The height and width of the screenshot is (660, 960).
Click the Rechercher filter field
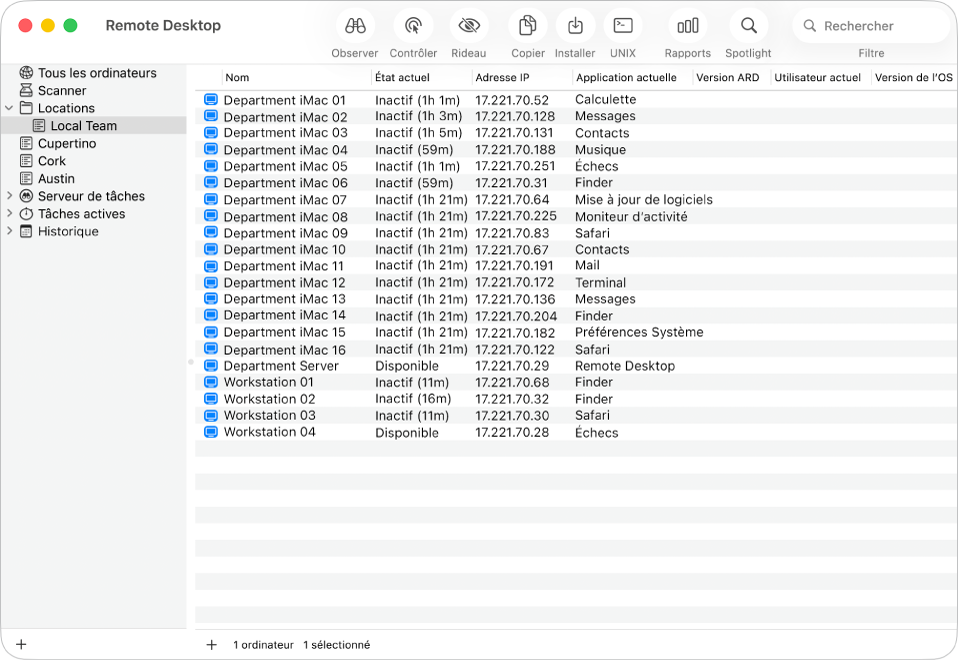tap(880, 26)
